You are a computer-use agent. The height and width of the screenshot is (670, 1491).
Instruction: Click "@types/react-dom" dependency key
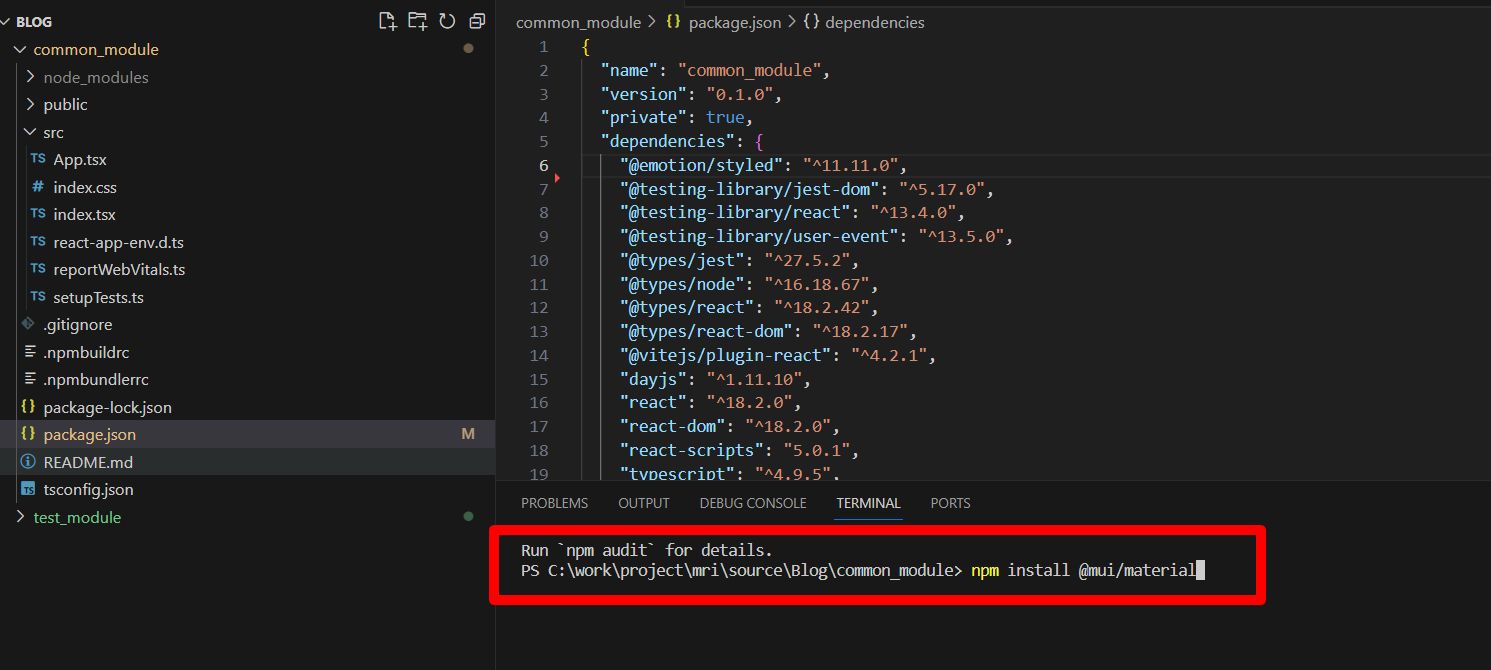[x=707, y=331]
